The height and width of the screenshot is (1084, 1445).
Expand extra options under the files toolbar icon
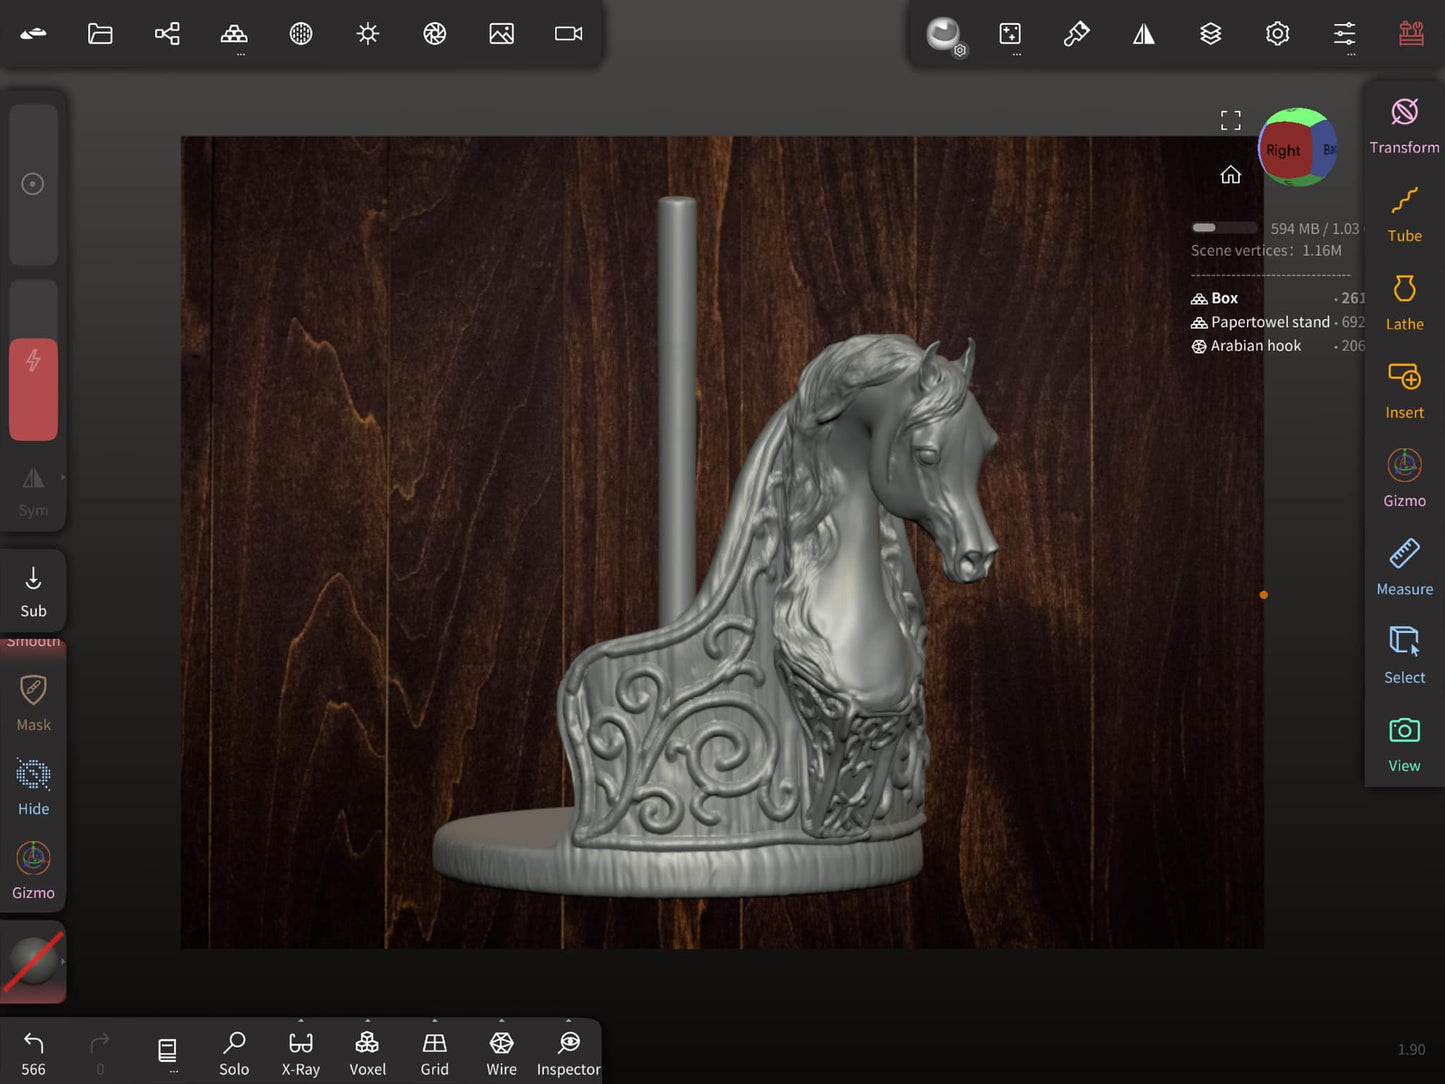[x=239, y=55]
